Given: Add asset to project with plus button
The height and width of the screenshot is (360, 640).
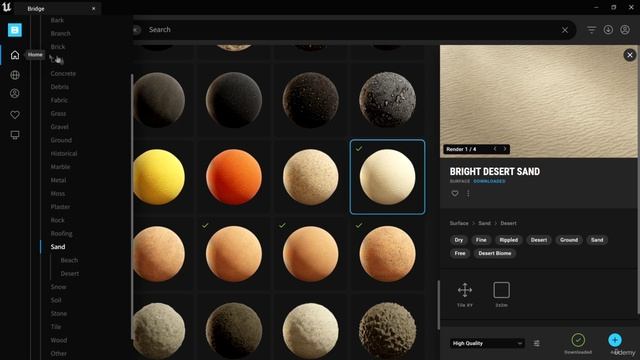Looking at the screenshot, I should tap(615, 340).
